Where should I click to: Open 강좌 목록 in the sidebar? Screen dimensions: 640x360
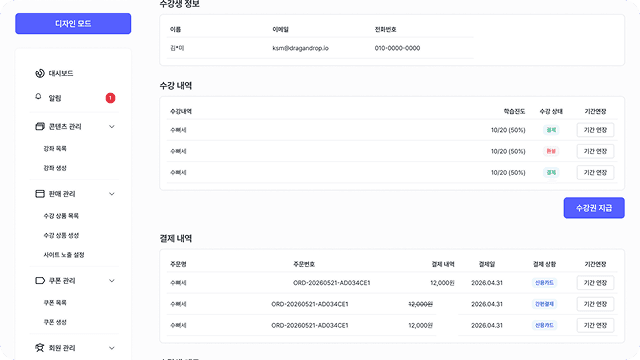(55, 149)
